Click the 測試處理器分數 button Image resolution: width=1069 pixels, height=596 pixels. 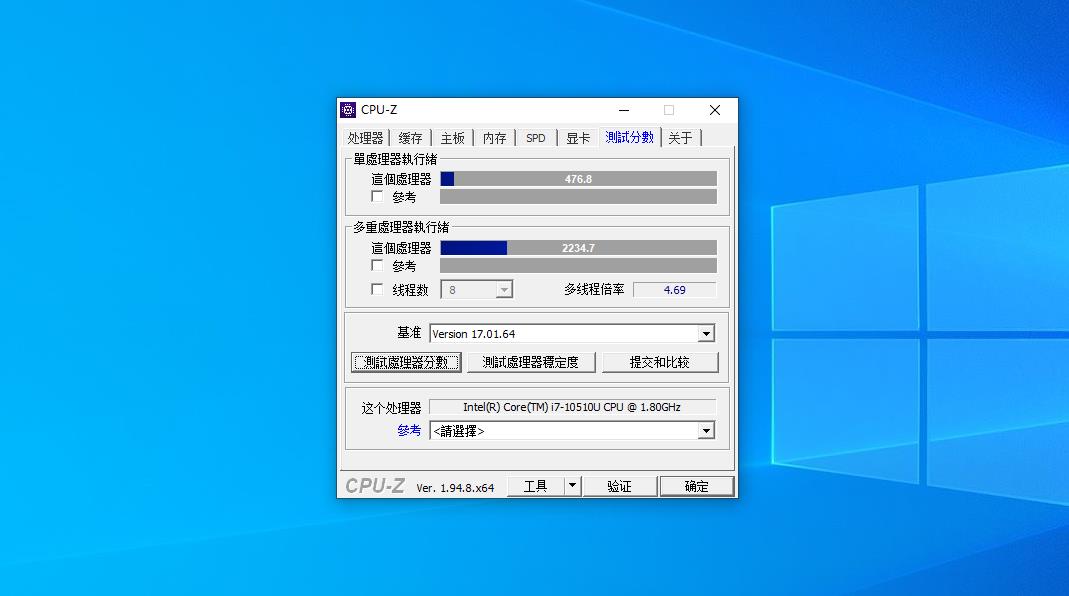pyautogui.click(x=405, y=362)
